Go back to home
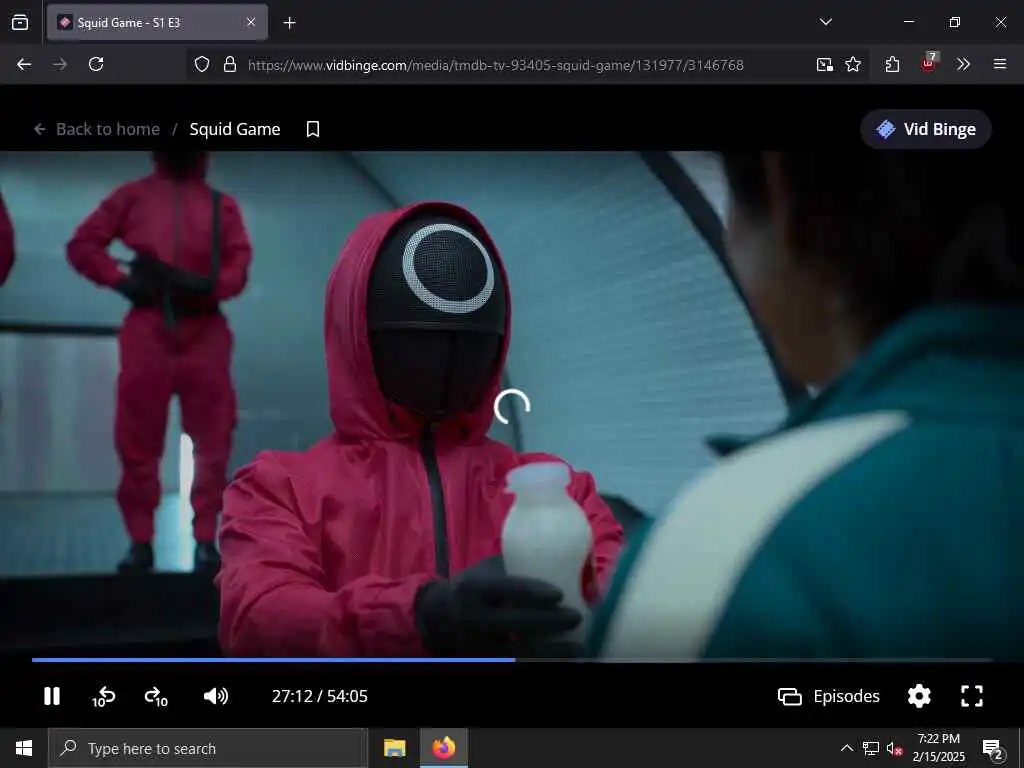 pyautogui.click(x=97, y=129)
